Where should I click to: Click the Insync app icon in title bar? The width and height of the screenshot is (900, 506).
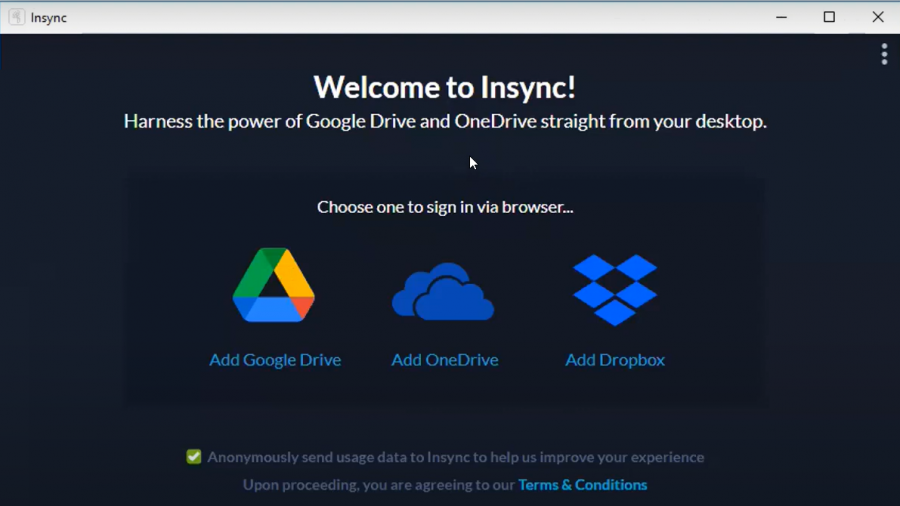[x=17, y=17]
